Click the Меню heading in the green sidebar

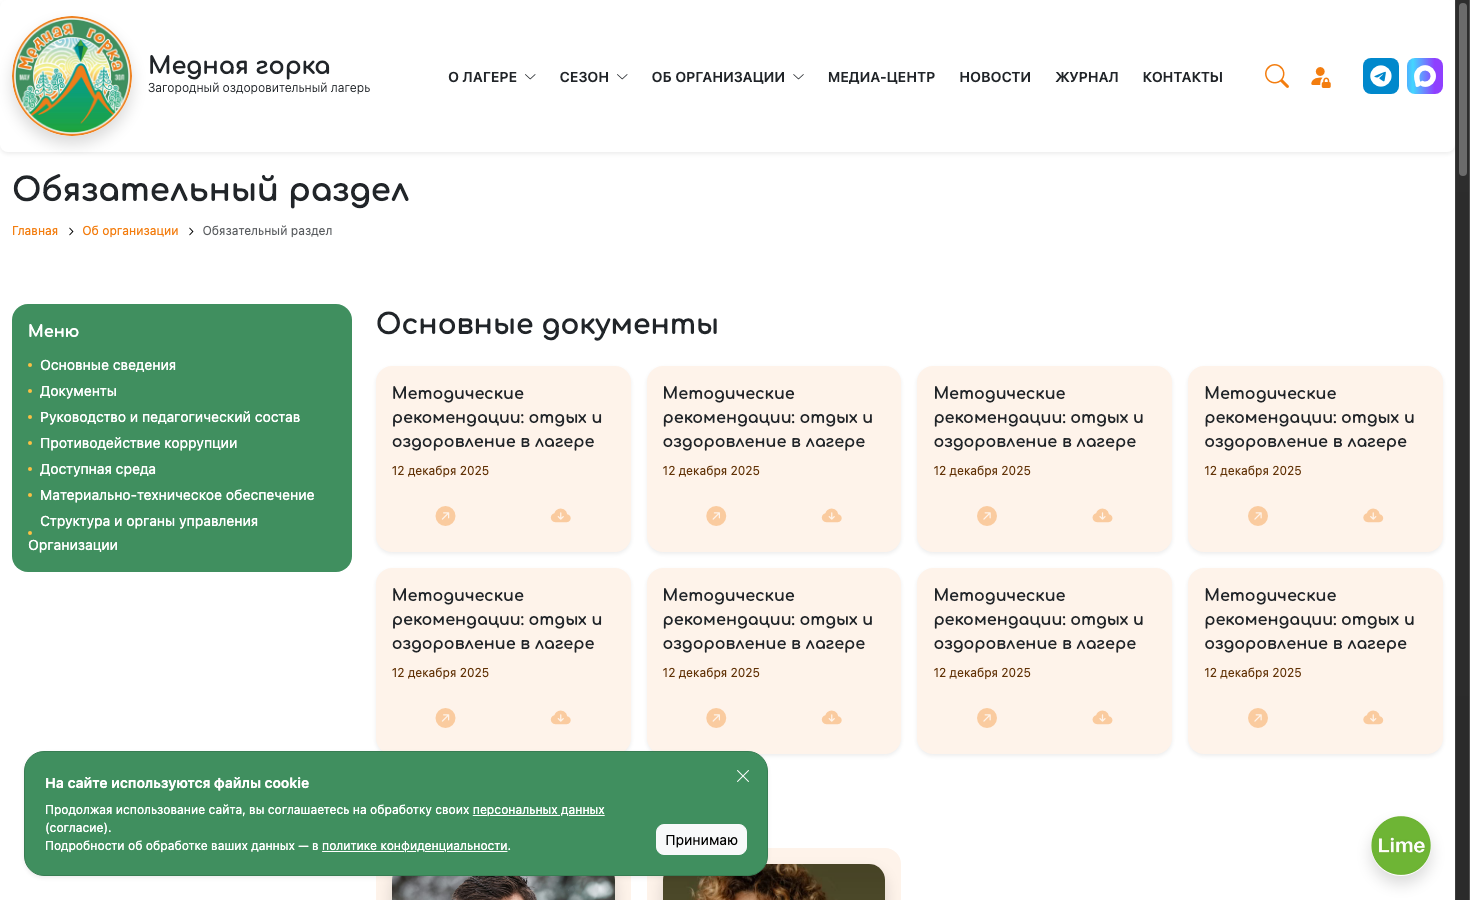click(x=53, y=331)
